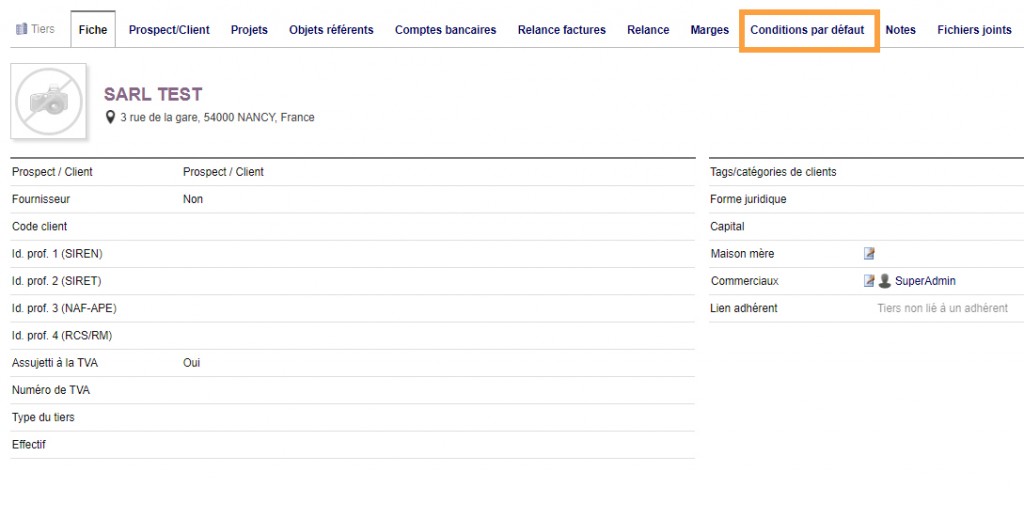Click the map marker icon beside the address
The height and width of the screenshot is (519, 1024).
pyautogui.click(x=111, y=117)
